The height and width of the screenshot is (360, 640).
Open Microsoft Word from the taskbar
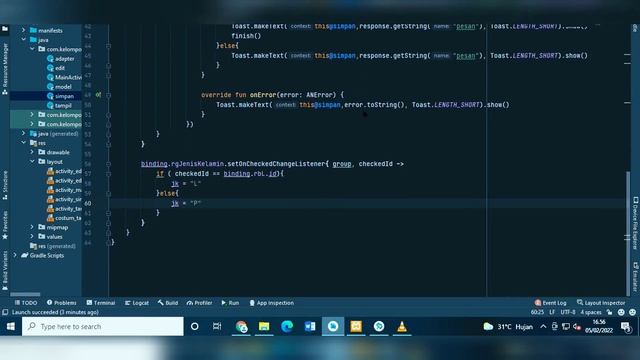pyautogui.click(x=310, y=327)
